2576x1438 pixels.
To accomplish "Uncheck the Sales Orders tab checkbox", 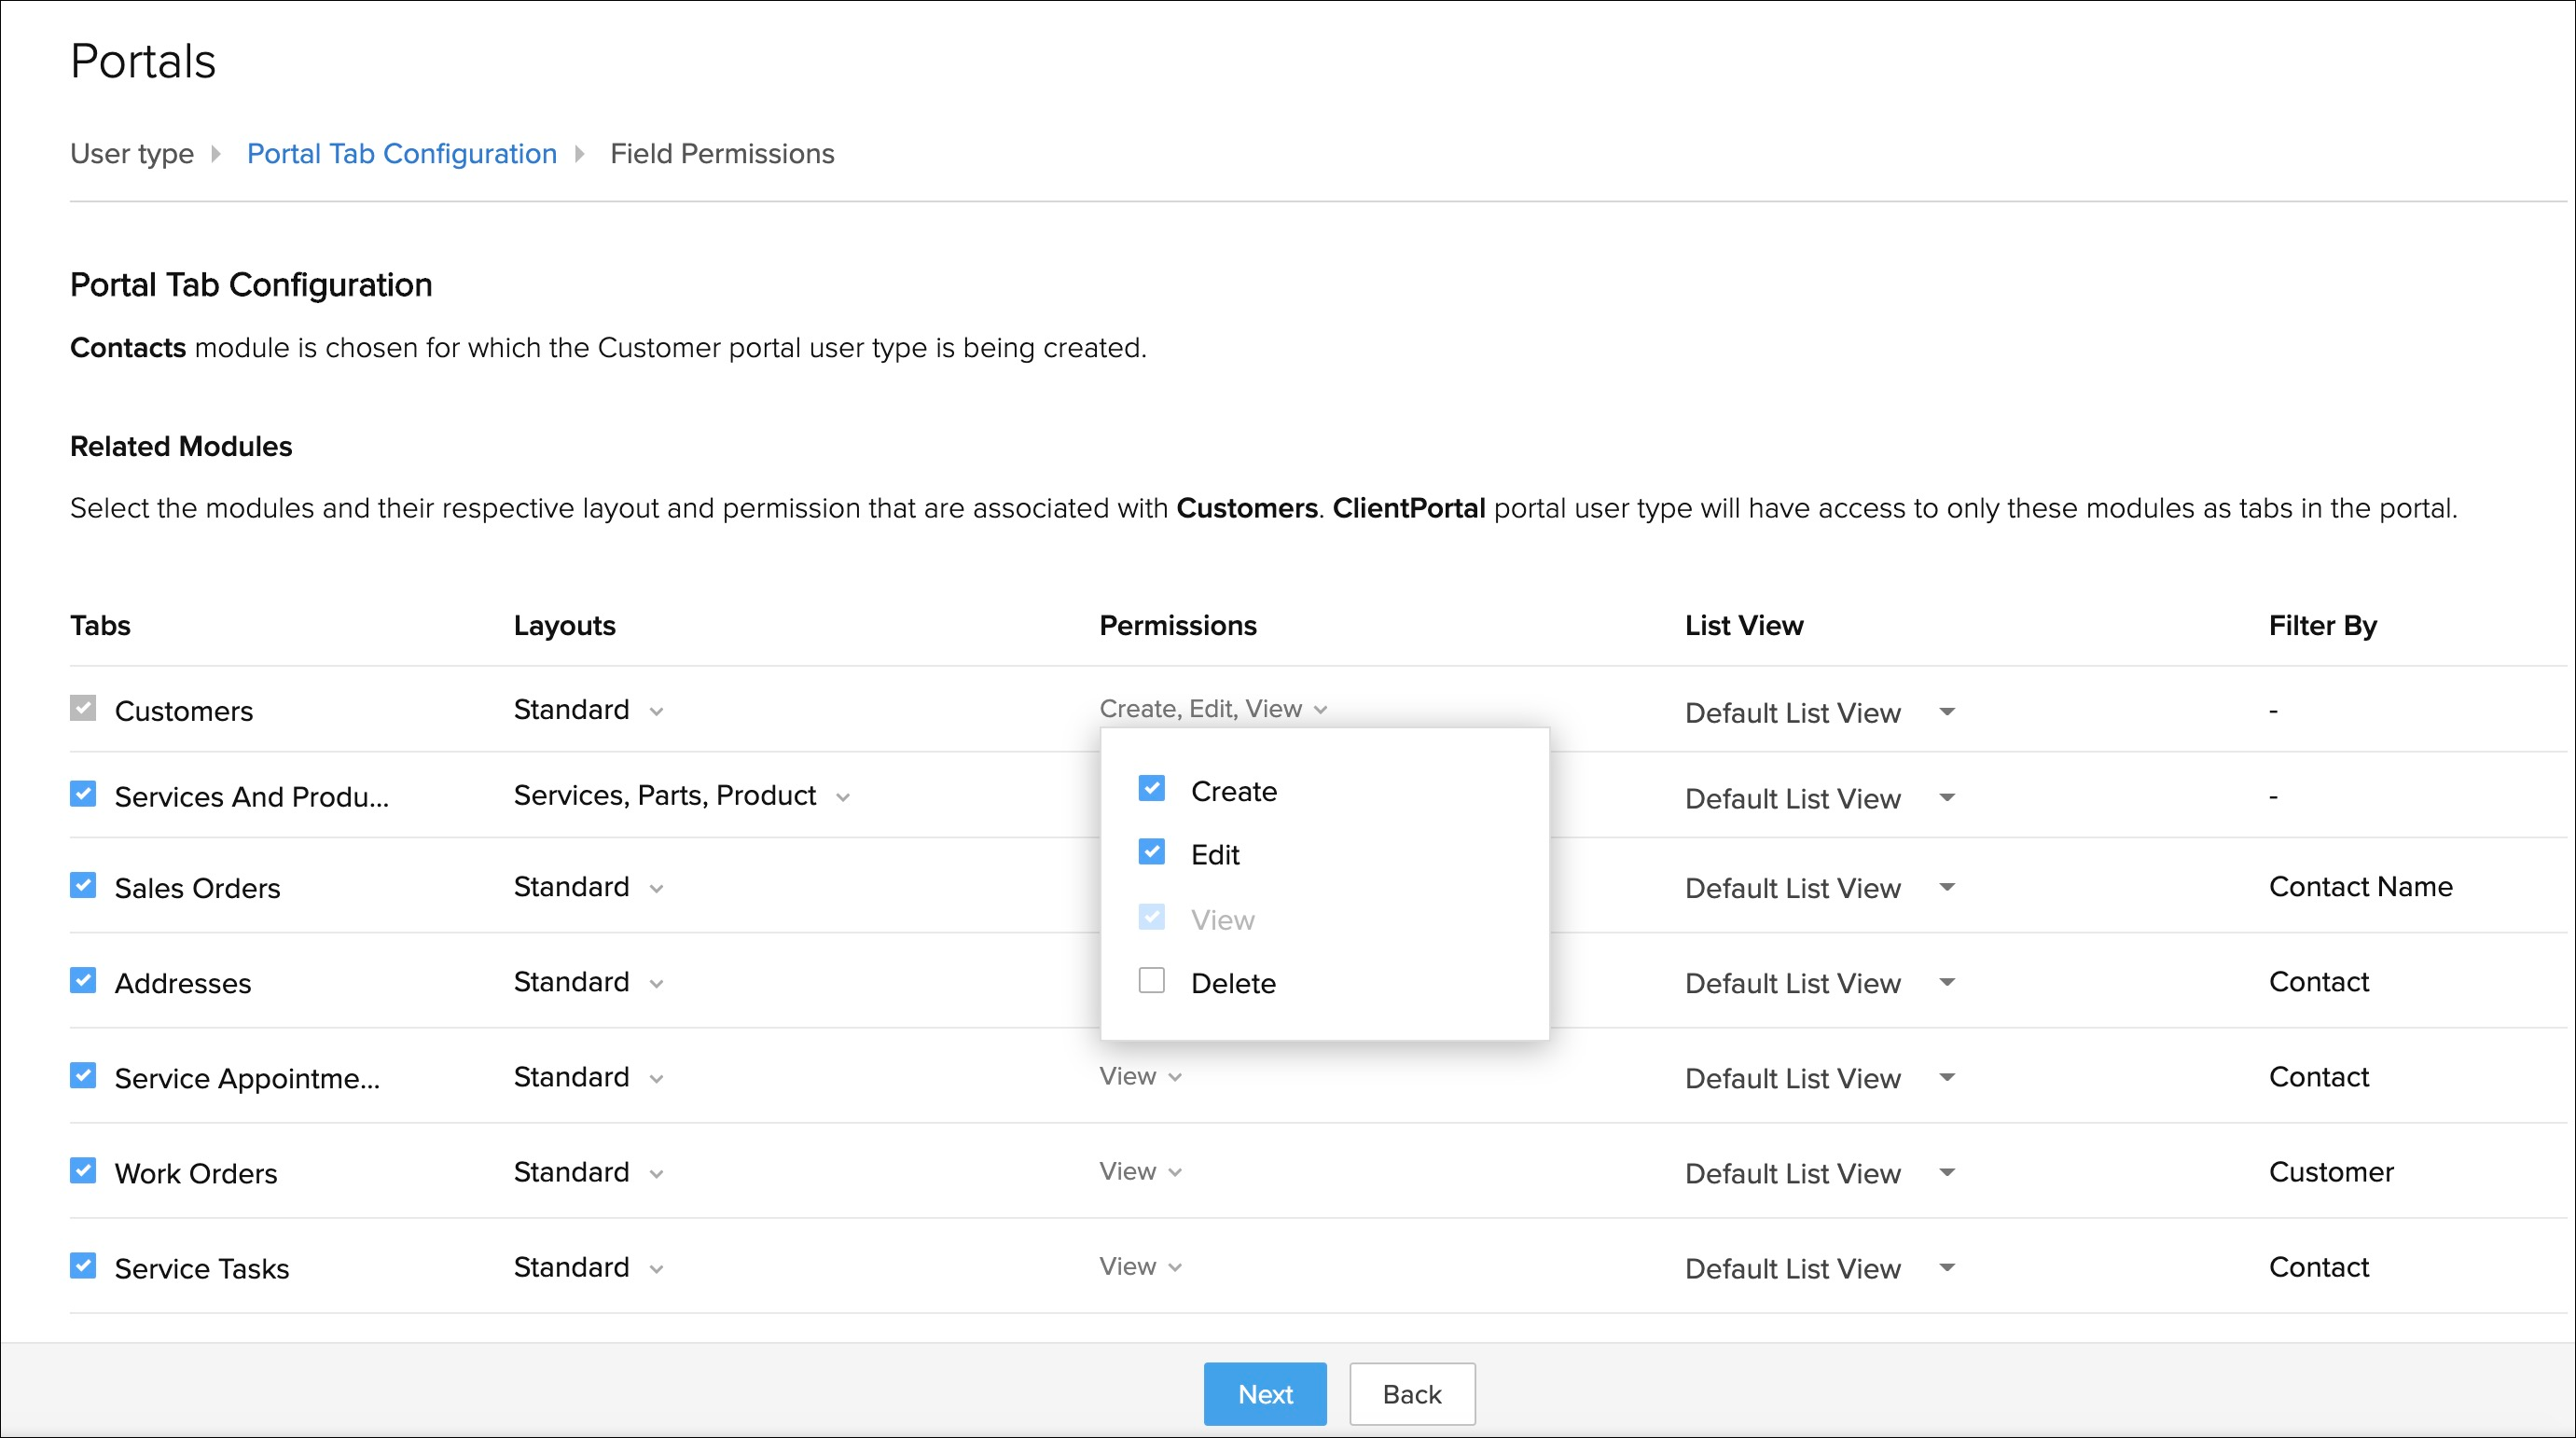I will tap(83, 886).
